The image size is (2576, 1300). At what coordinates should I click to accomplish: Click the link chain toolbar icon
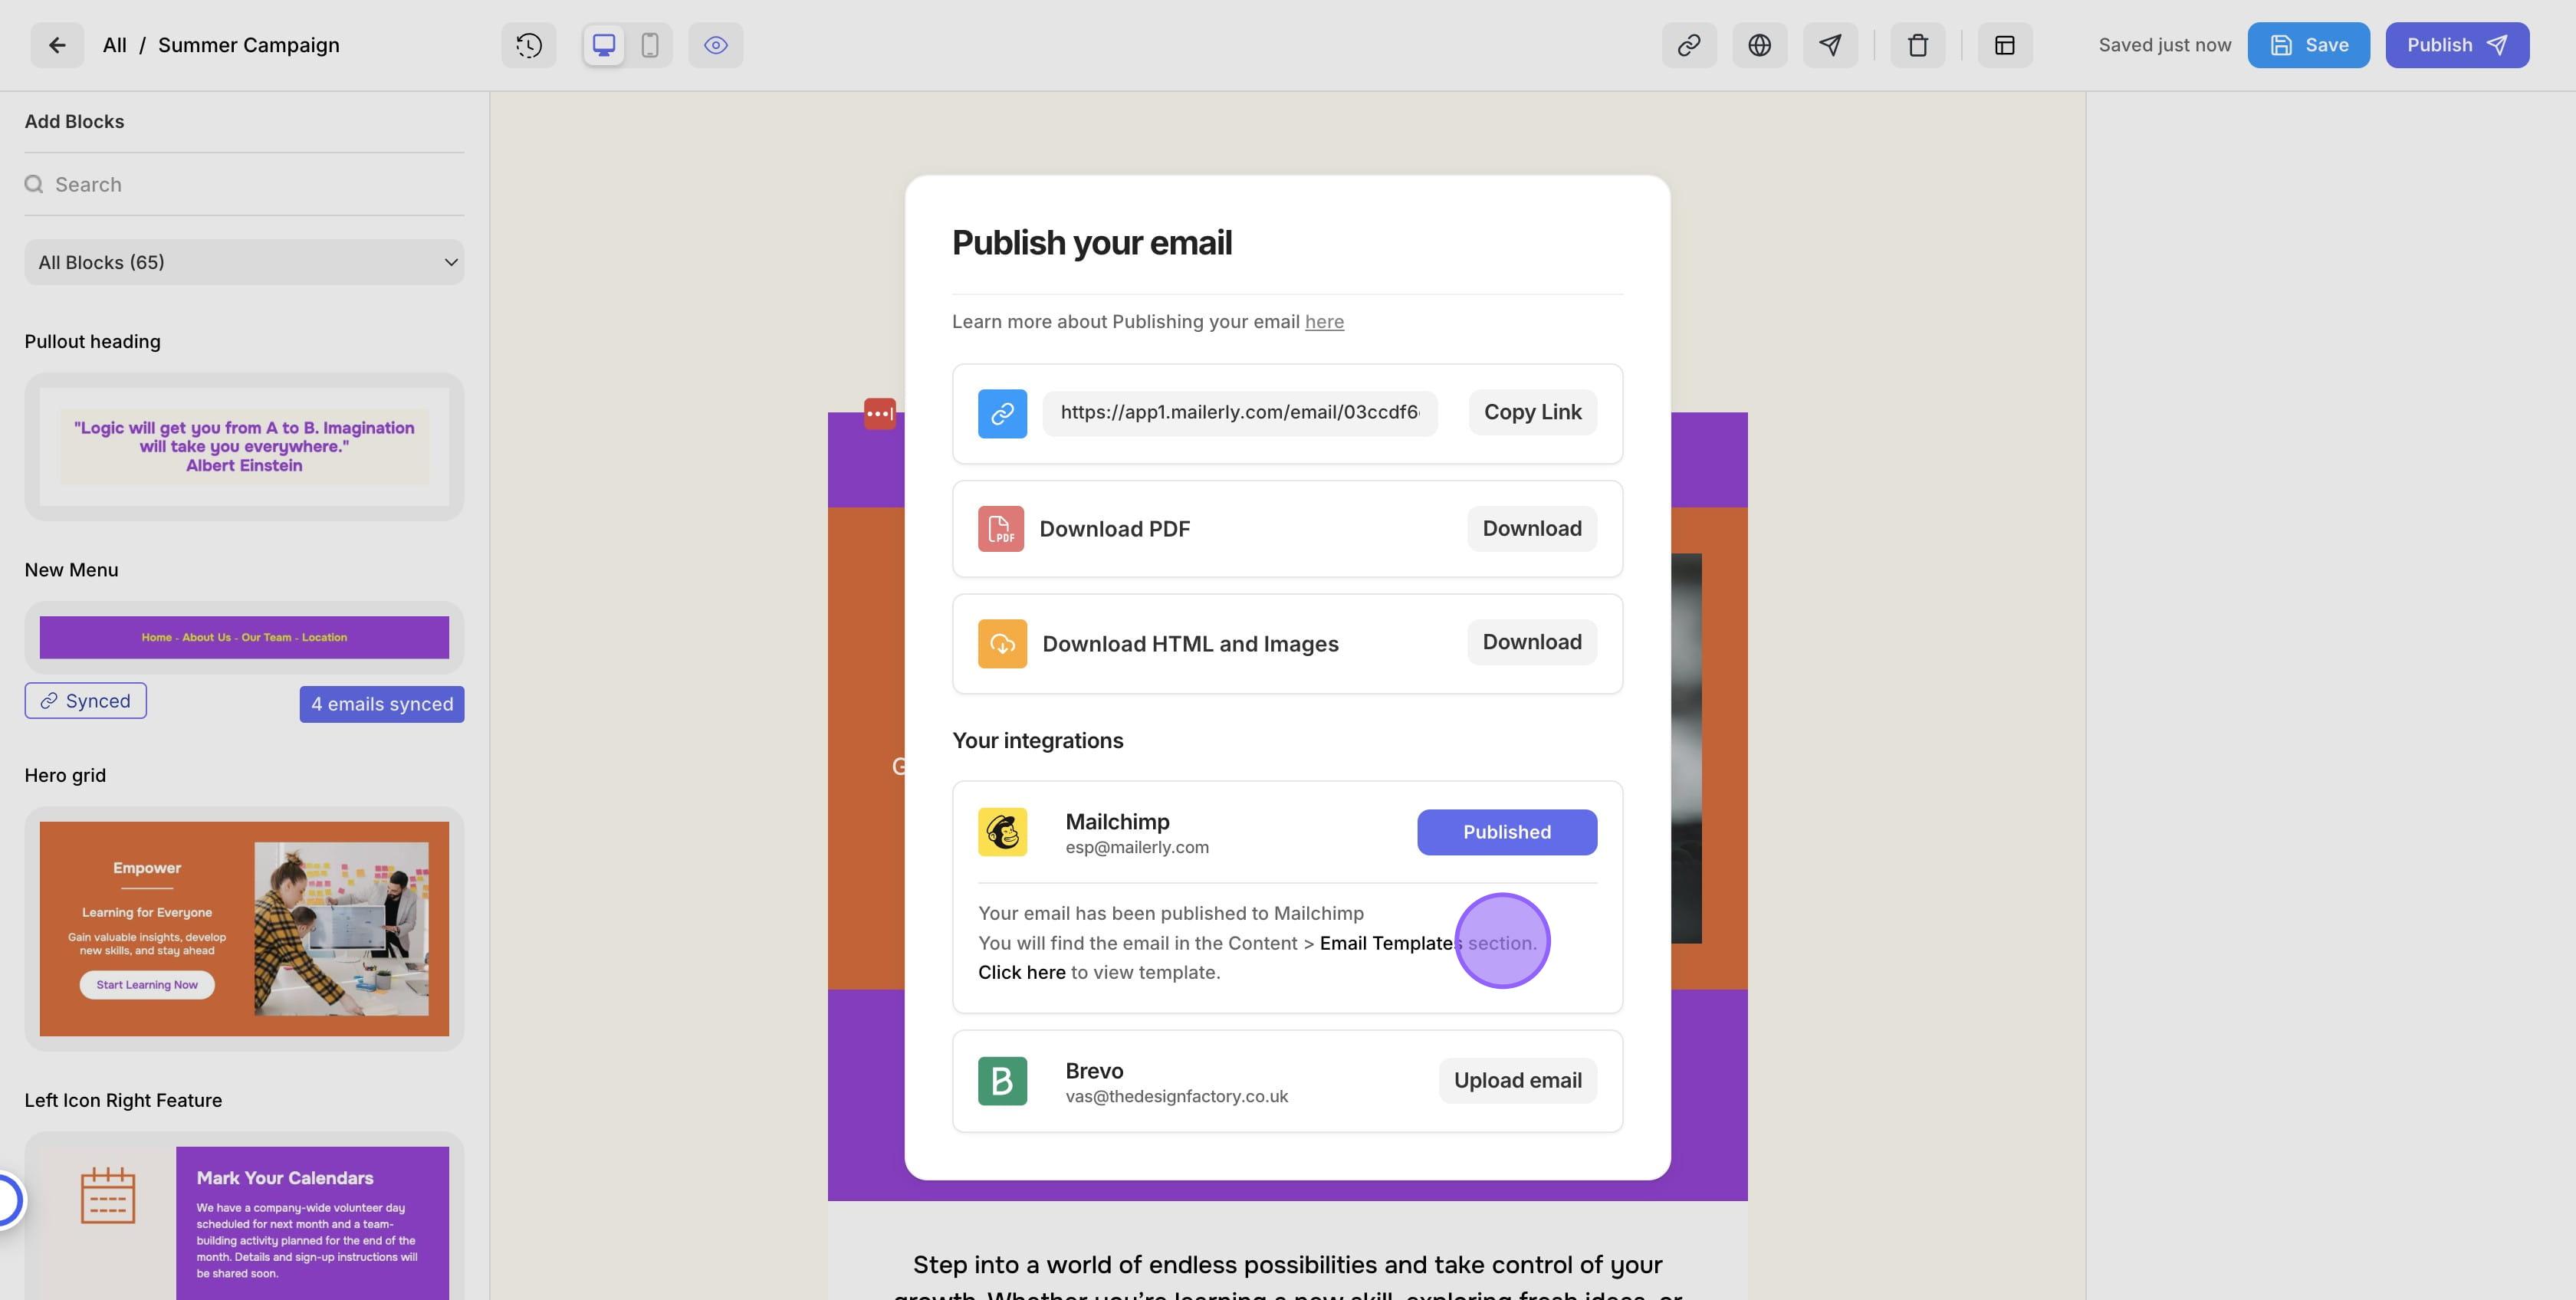click(x=1689, y=45)
